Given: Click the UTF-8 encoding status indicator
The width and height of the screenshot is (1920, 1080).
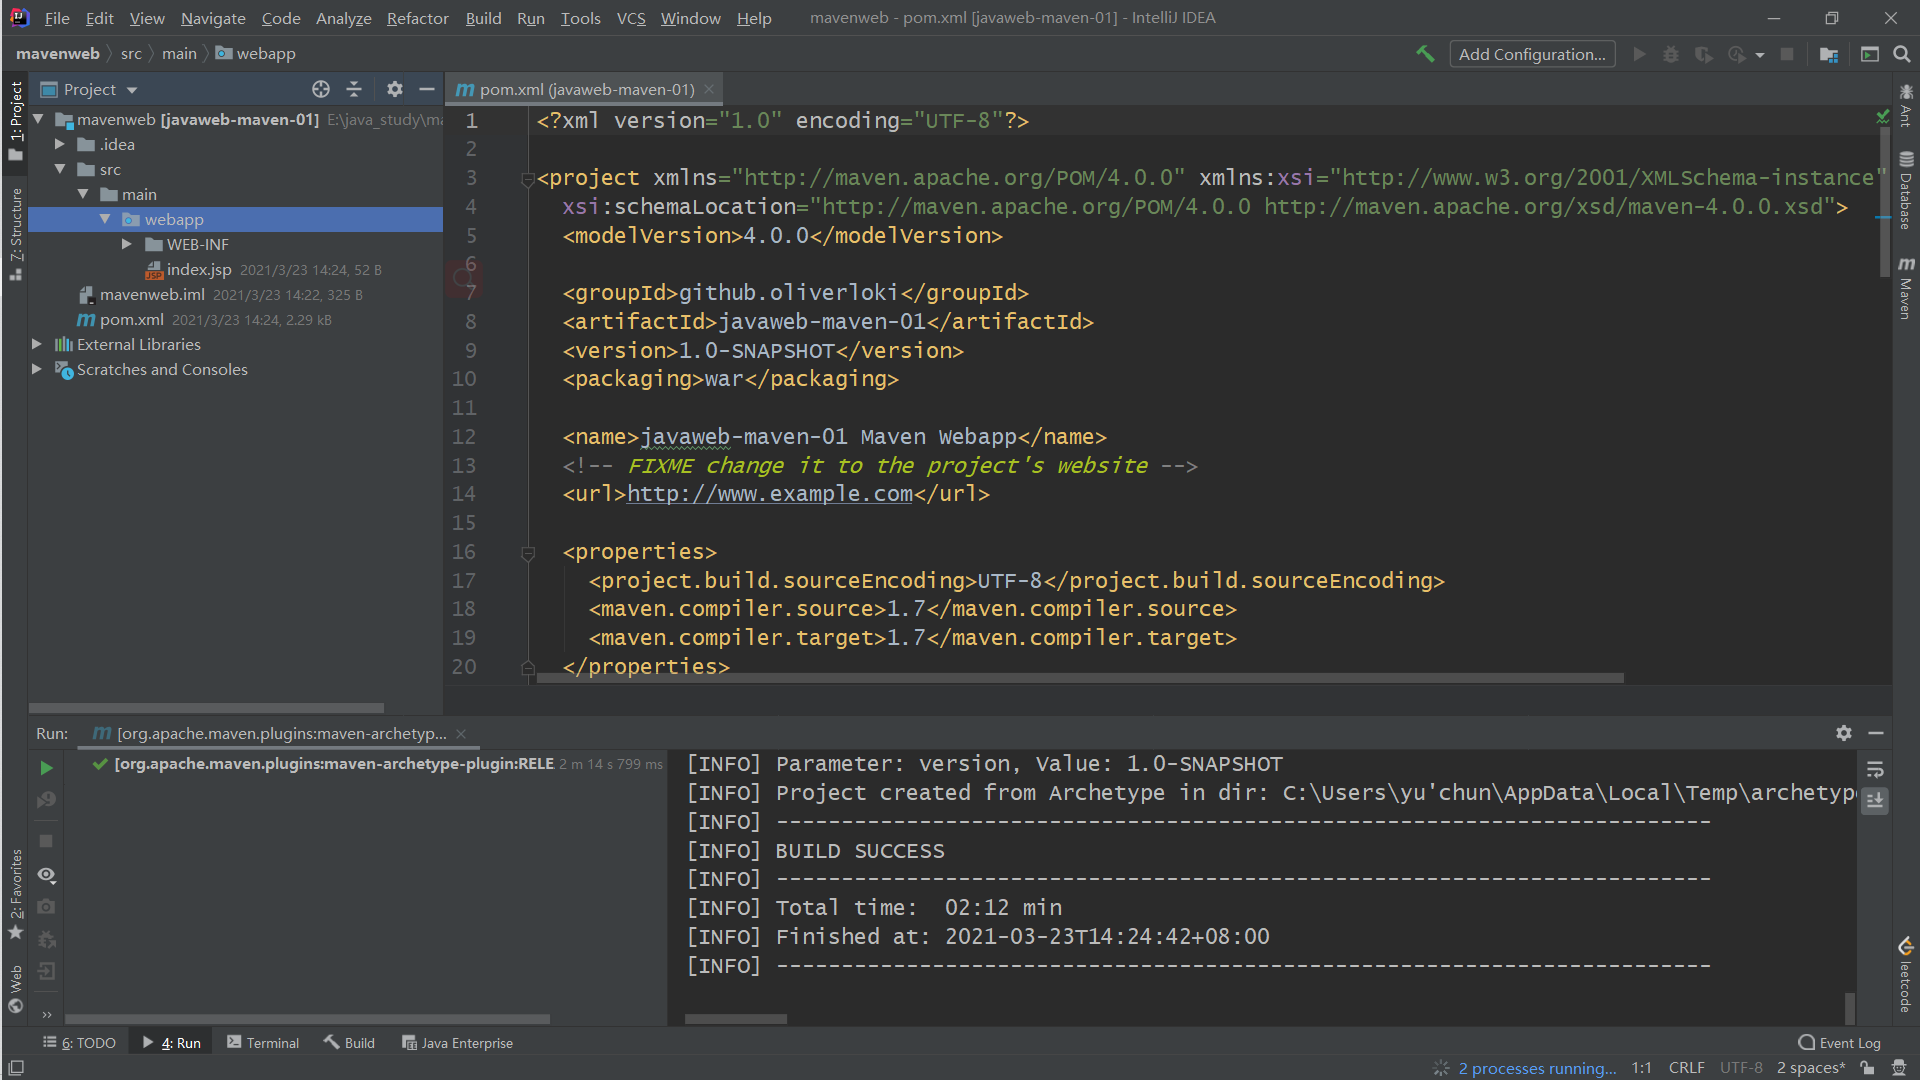Looking at the screenshot, I should (1741, 1068).
